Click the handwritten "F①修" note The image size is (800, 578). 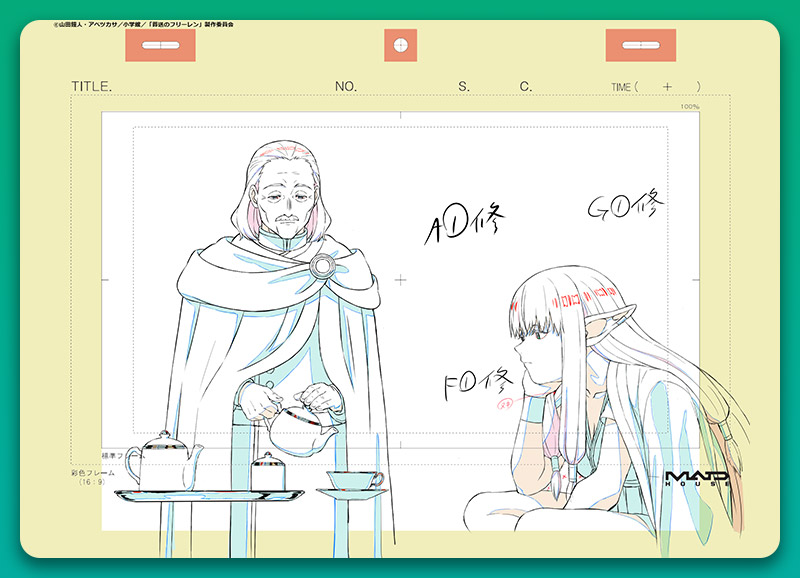pyautogui.click(x=478, y=383)
